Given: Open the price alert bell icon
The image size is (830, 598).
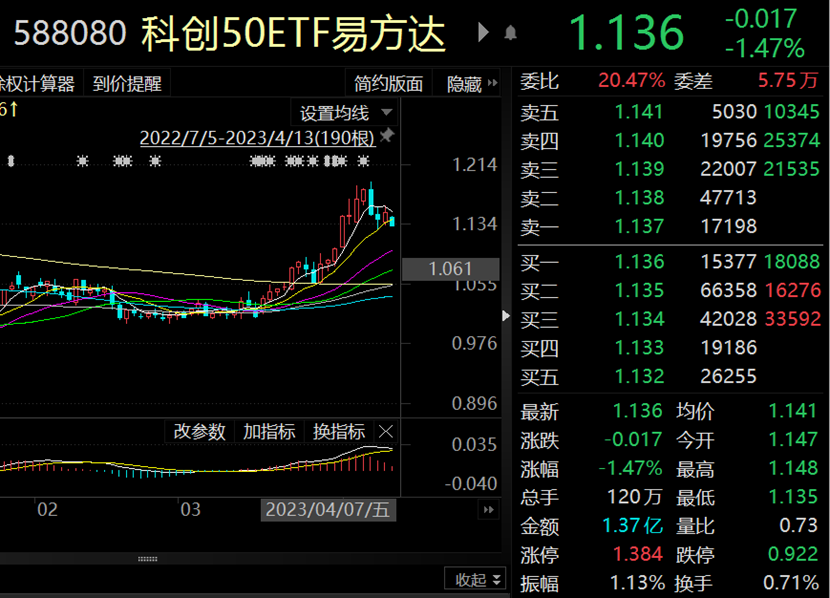Looking at the screenshot, I should pyautogui.click(x=511, y=33).
